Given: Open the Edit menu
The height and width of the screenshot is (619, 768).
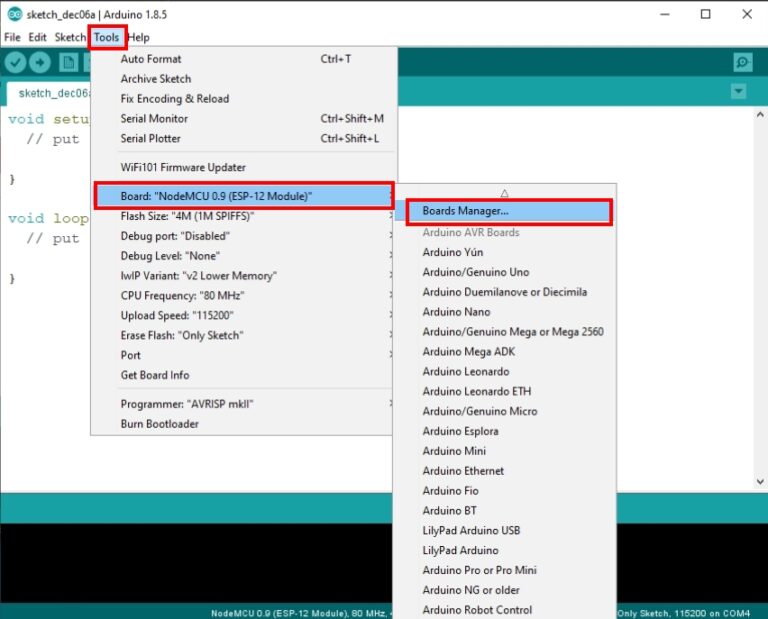Looking at the screenshot, I should pos(37,37).
